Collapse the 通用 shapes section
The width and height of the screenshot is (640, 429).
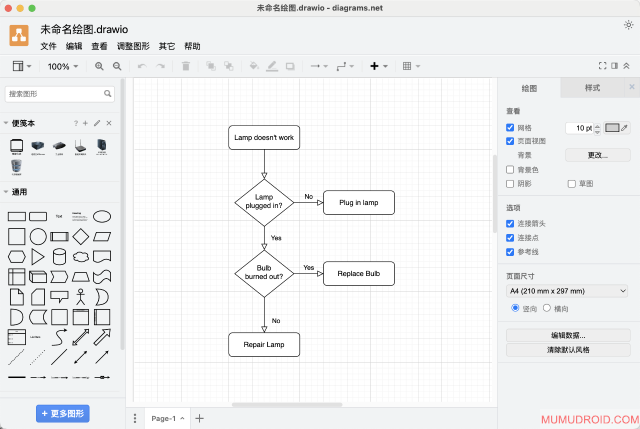click(20, 192)
